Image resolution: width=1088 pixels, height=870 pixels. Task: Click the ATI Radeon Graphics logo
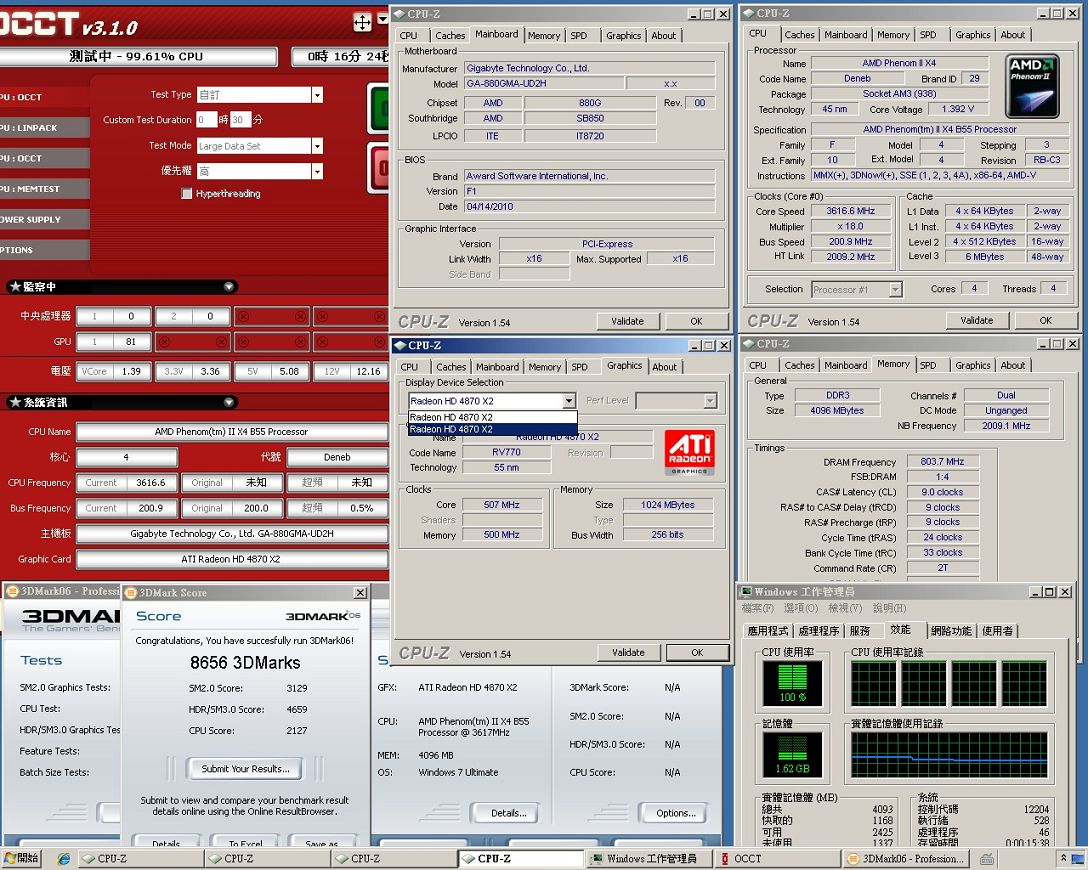(689, 452)
